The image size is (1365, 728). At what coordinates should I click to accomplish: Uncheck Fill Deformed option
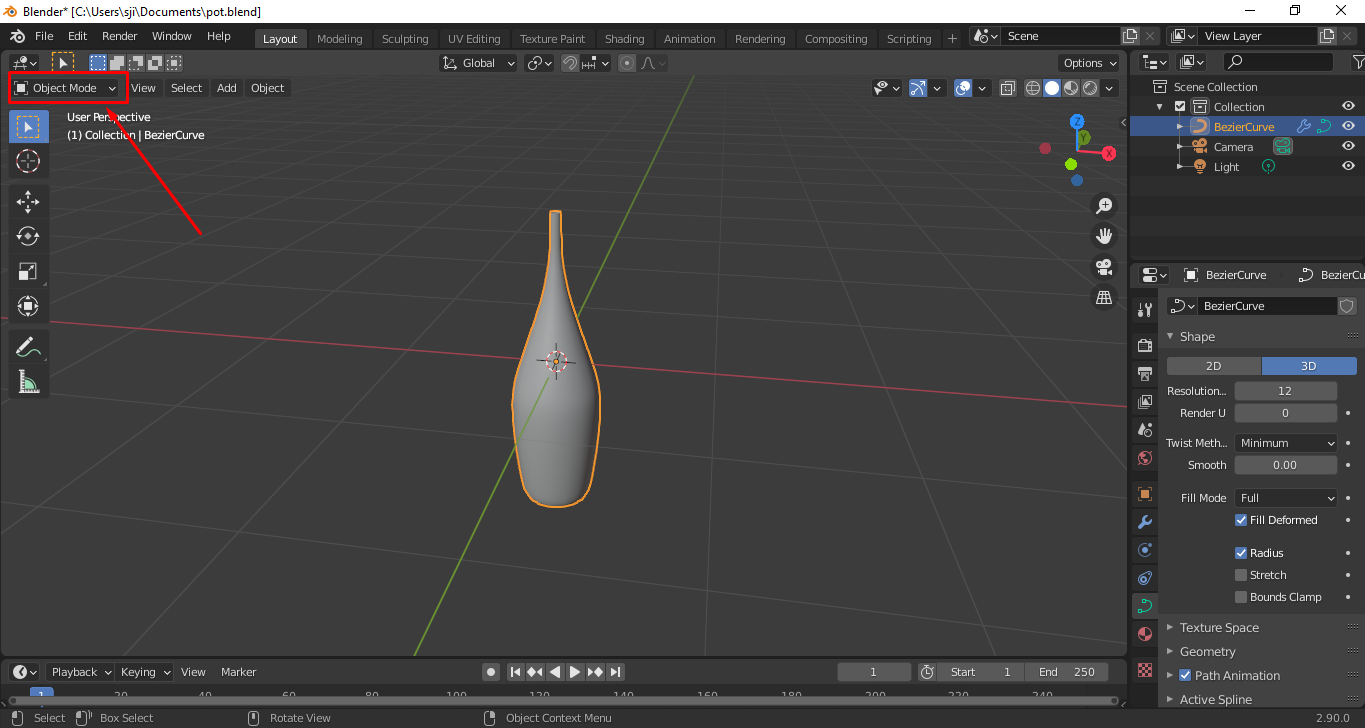click(1240, 519)
